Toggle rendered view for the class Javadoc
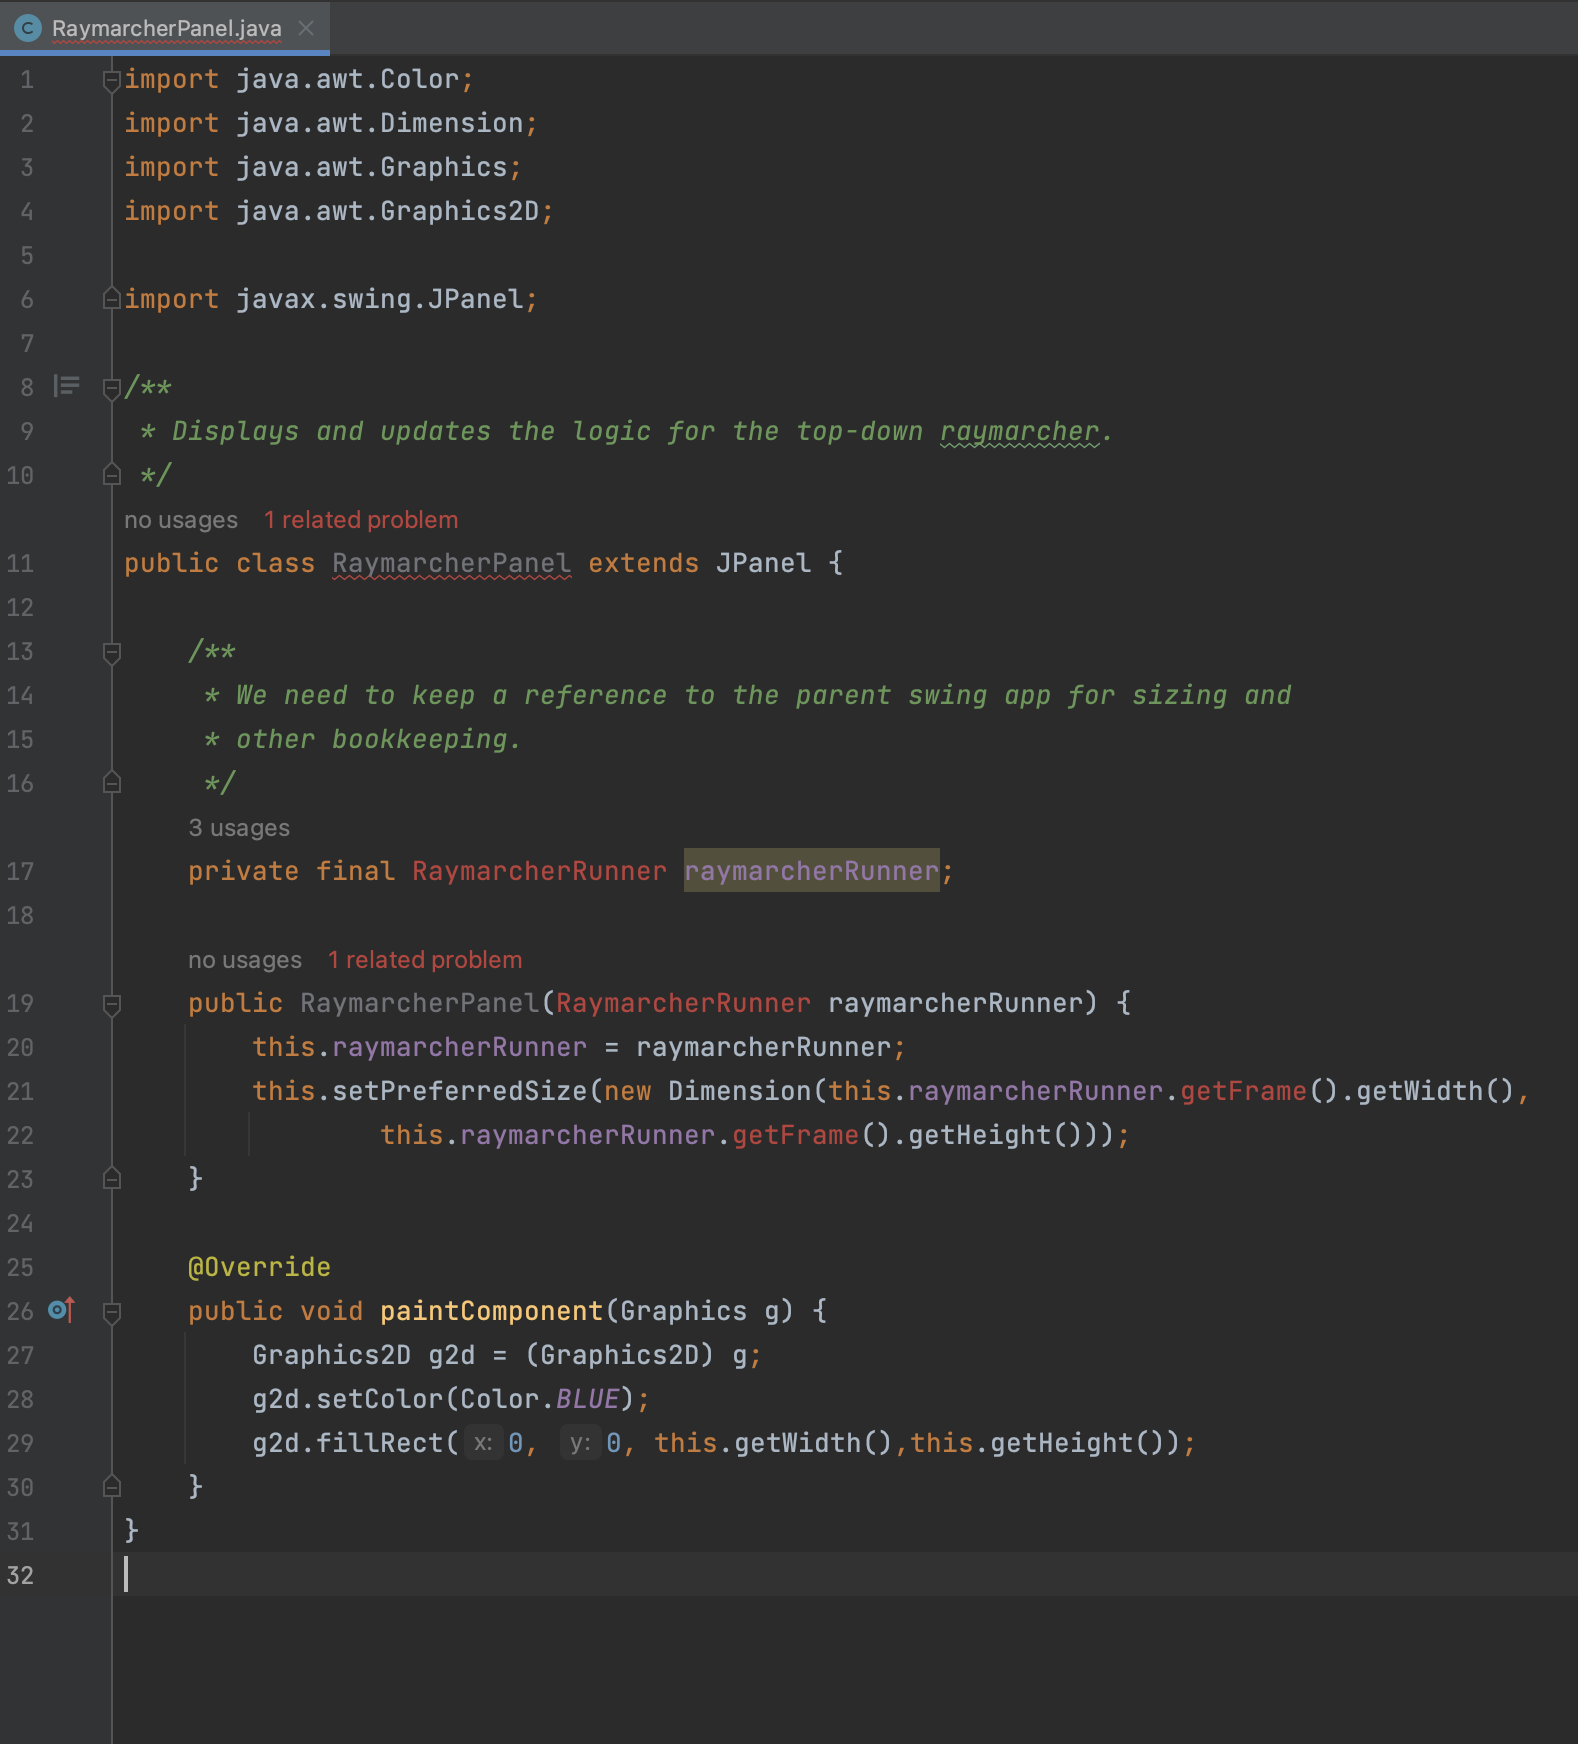Image resolution: width=1578 pixels, height=1744 pixels. coord(67,386)
